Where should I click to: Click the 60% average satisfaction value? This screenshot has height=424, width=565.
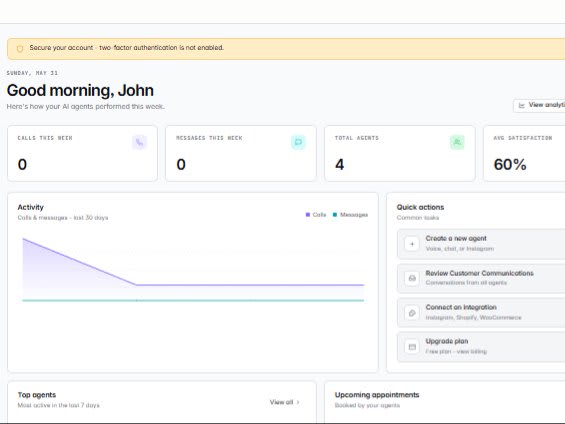coord(510,165)
